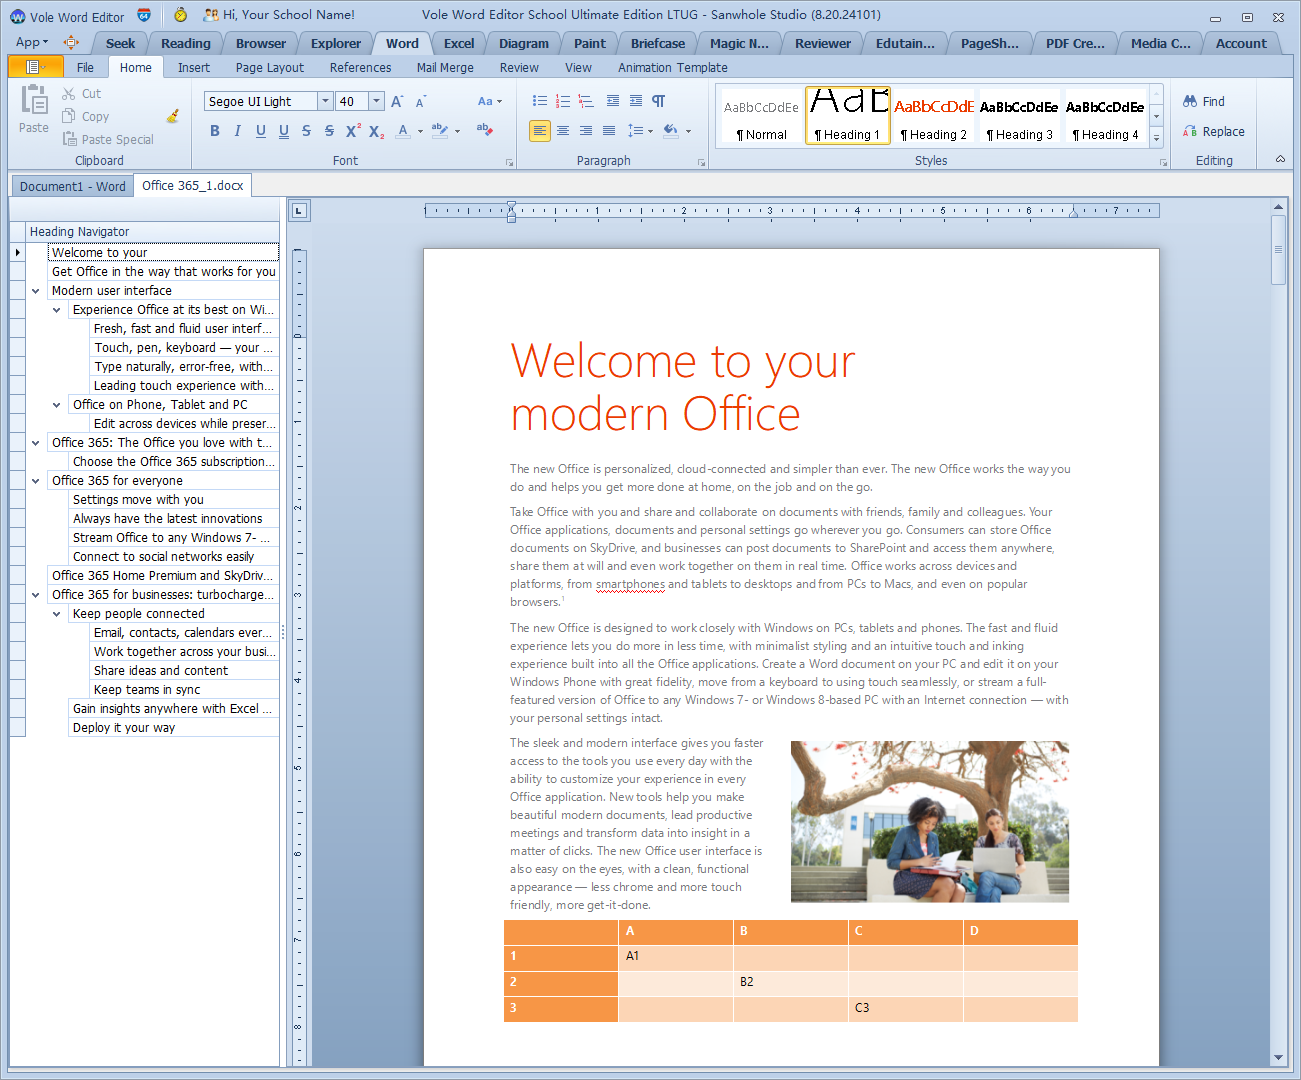Open text highlight color dropdown arrow

458,131
